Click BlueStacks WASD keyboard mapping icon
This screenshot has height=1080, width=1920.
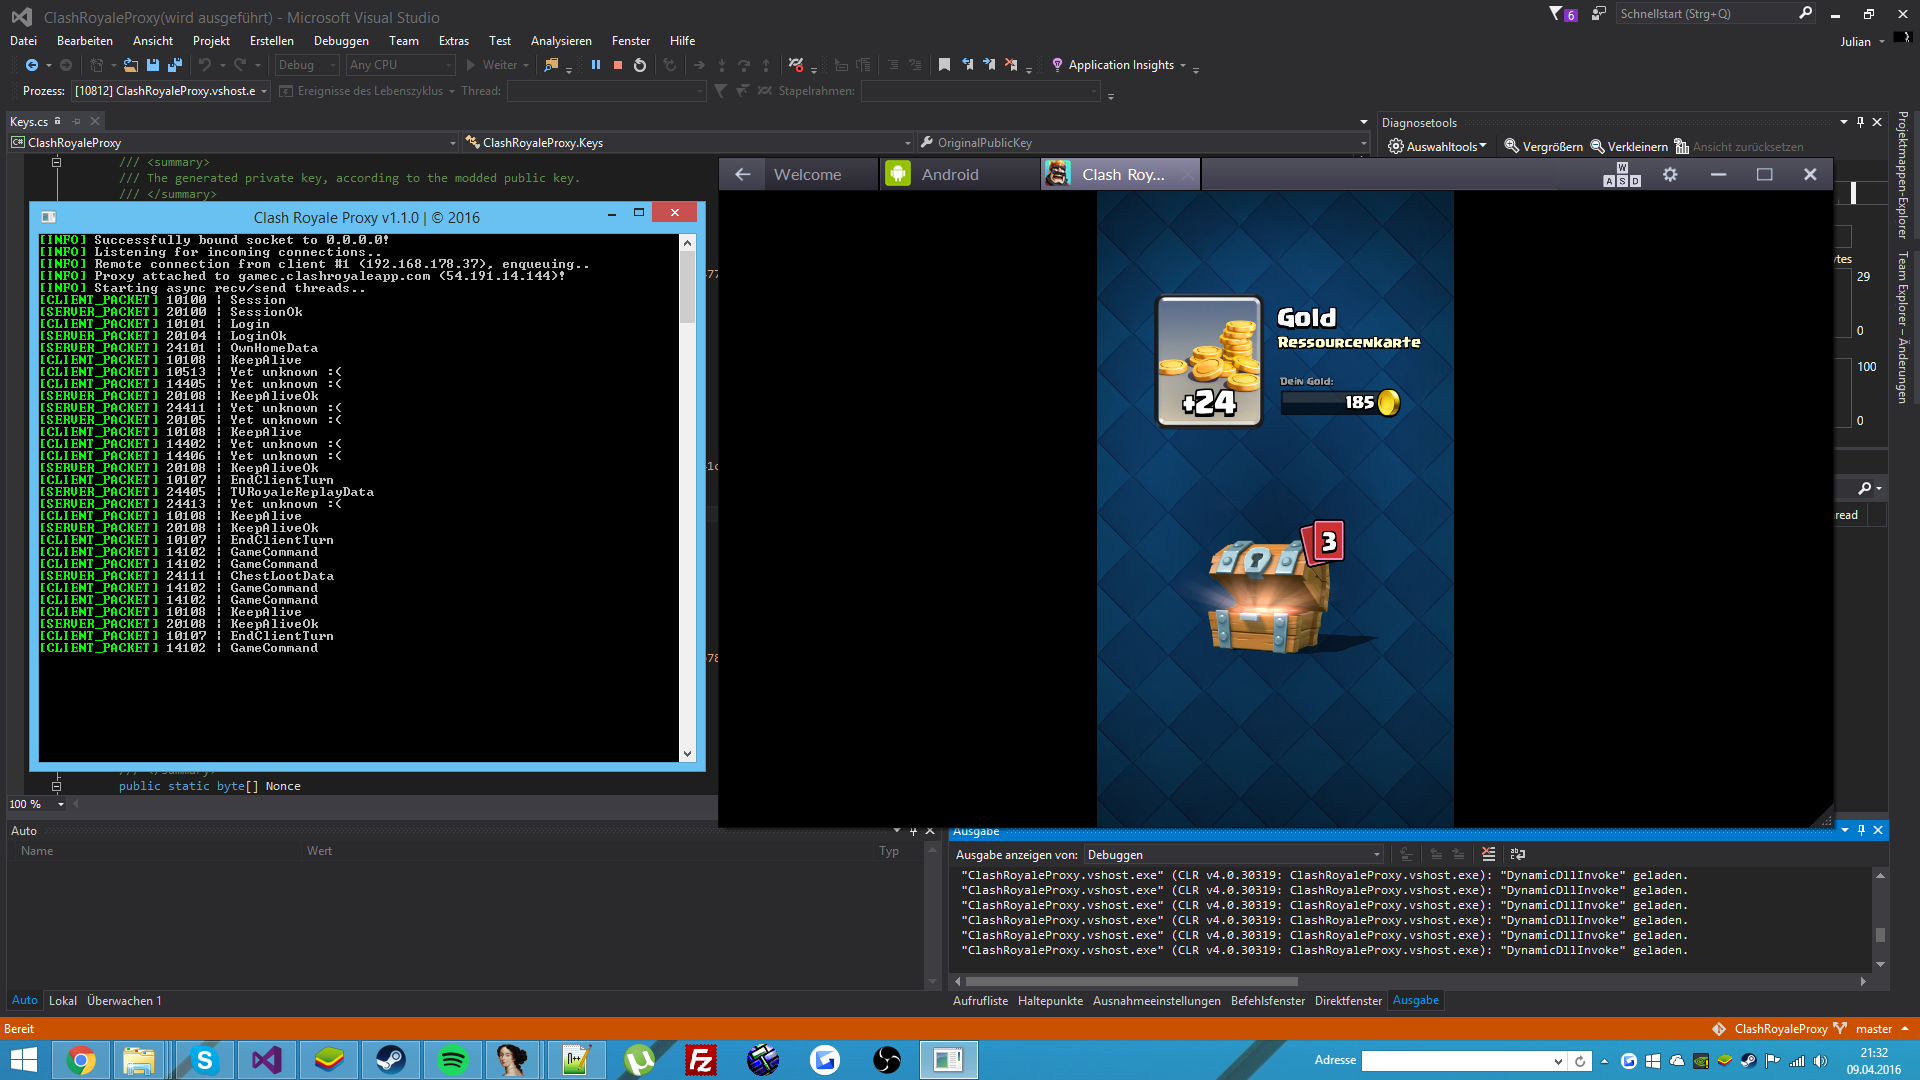coord(1622,175)
